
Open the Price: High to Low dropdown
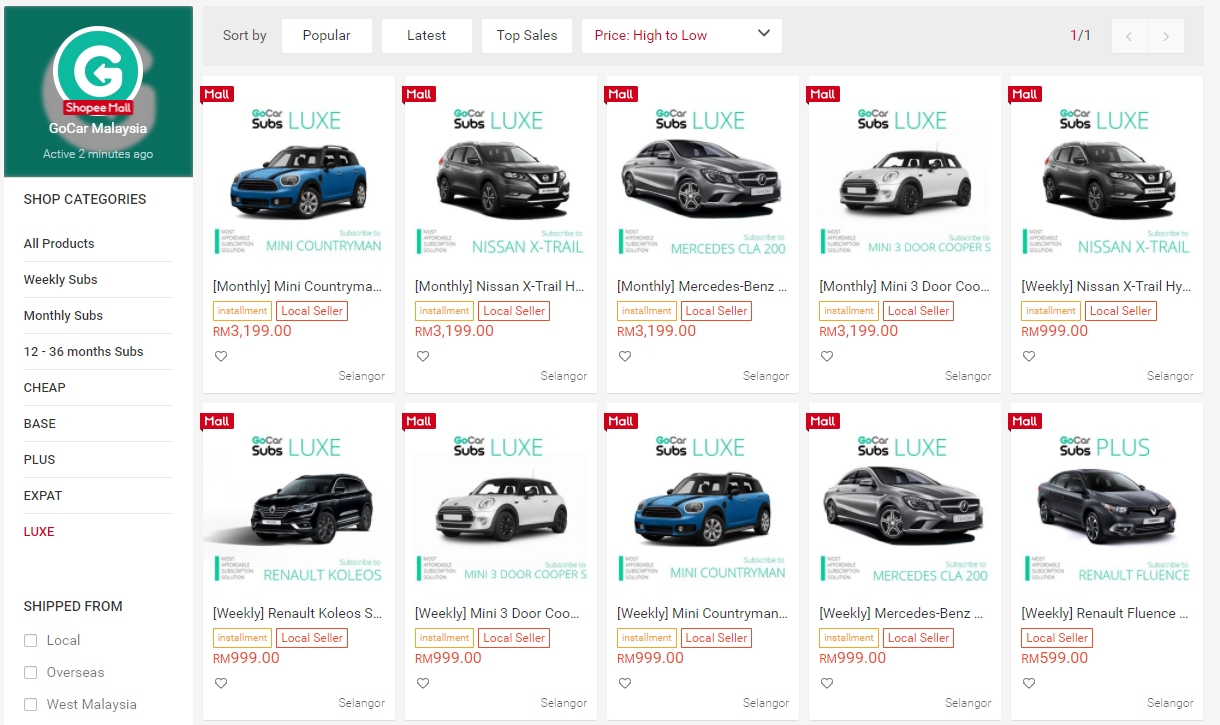681,36
